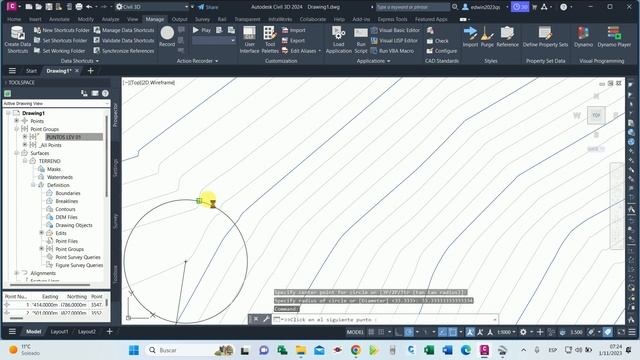
Task: Open Tool Palettes customization
Action: 270,40
